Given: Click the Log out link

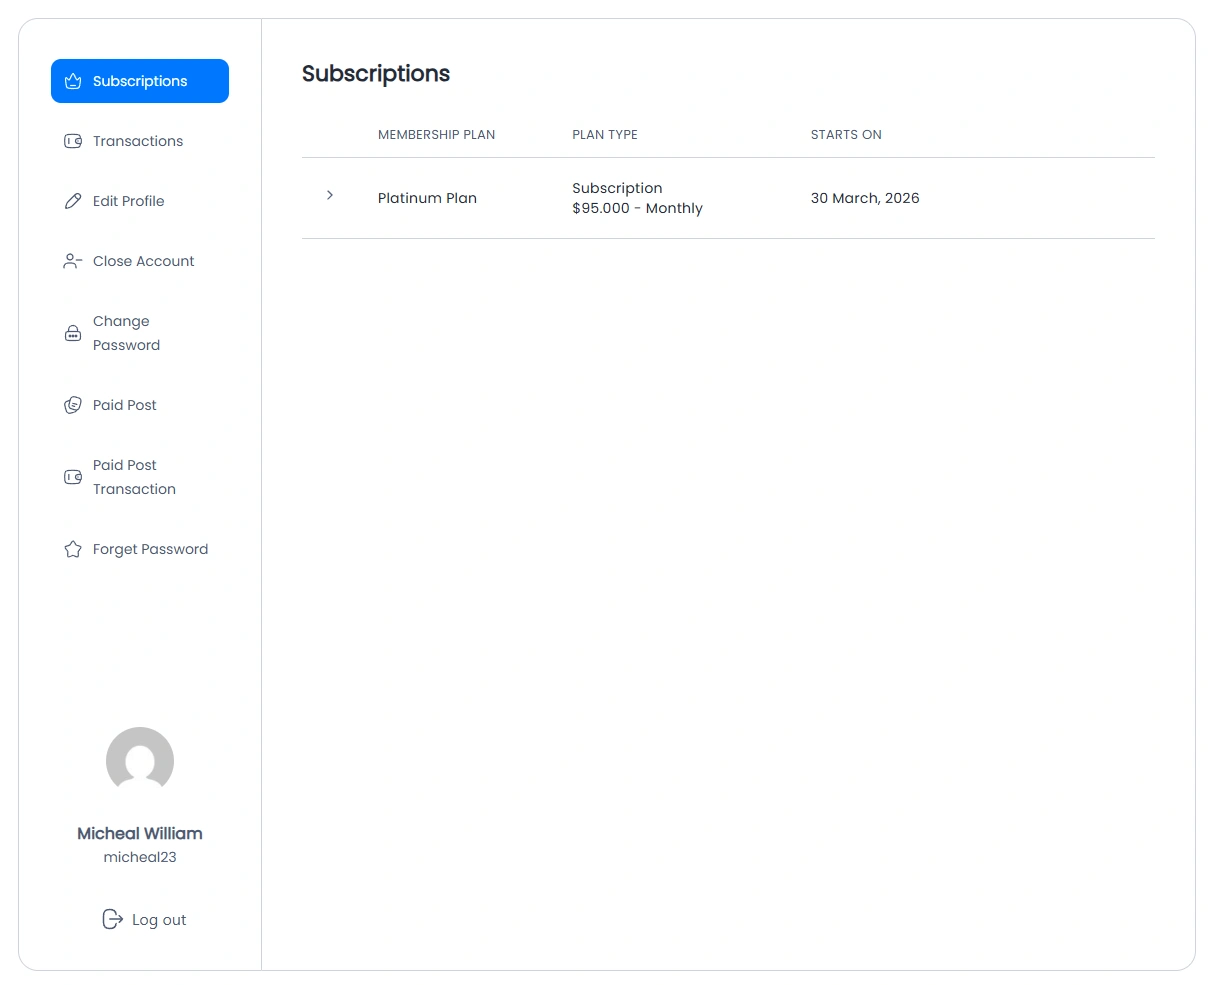Looking at the screenshot, I should (157, 919).
